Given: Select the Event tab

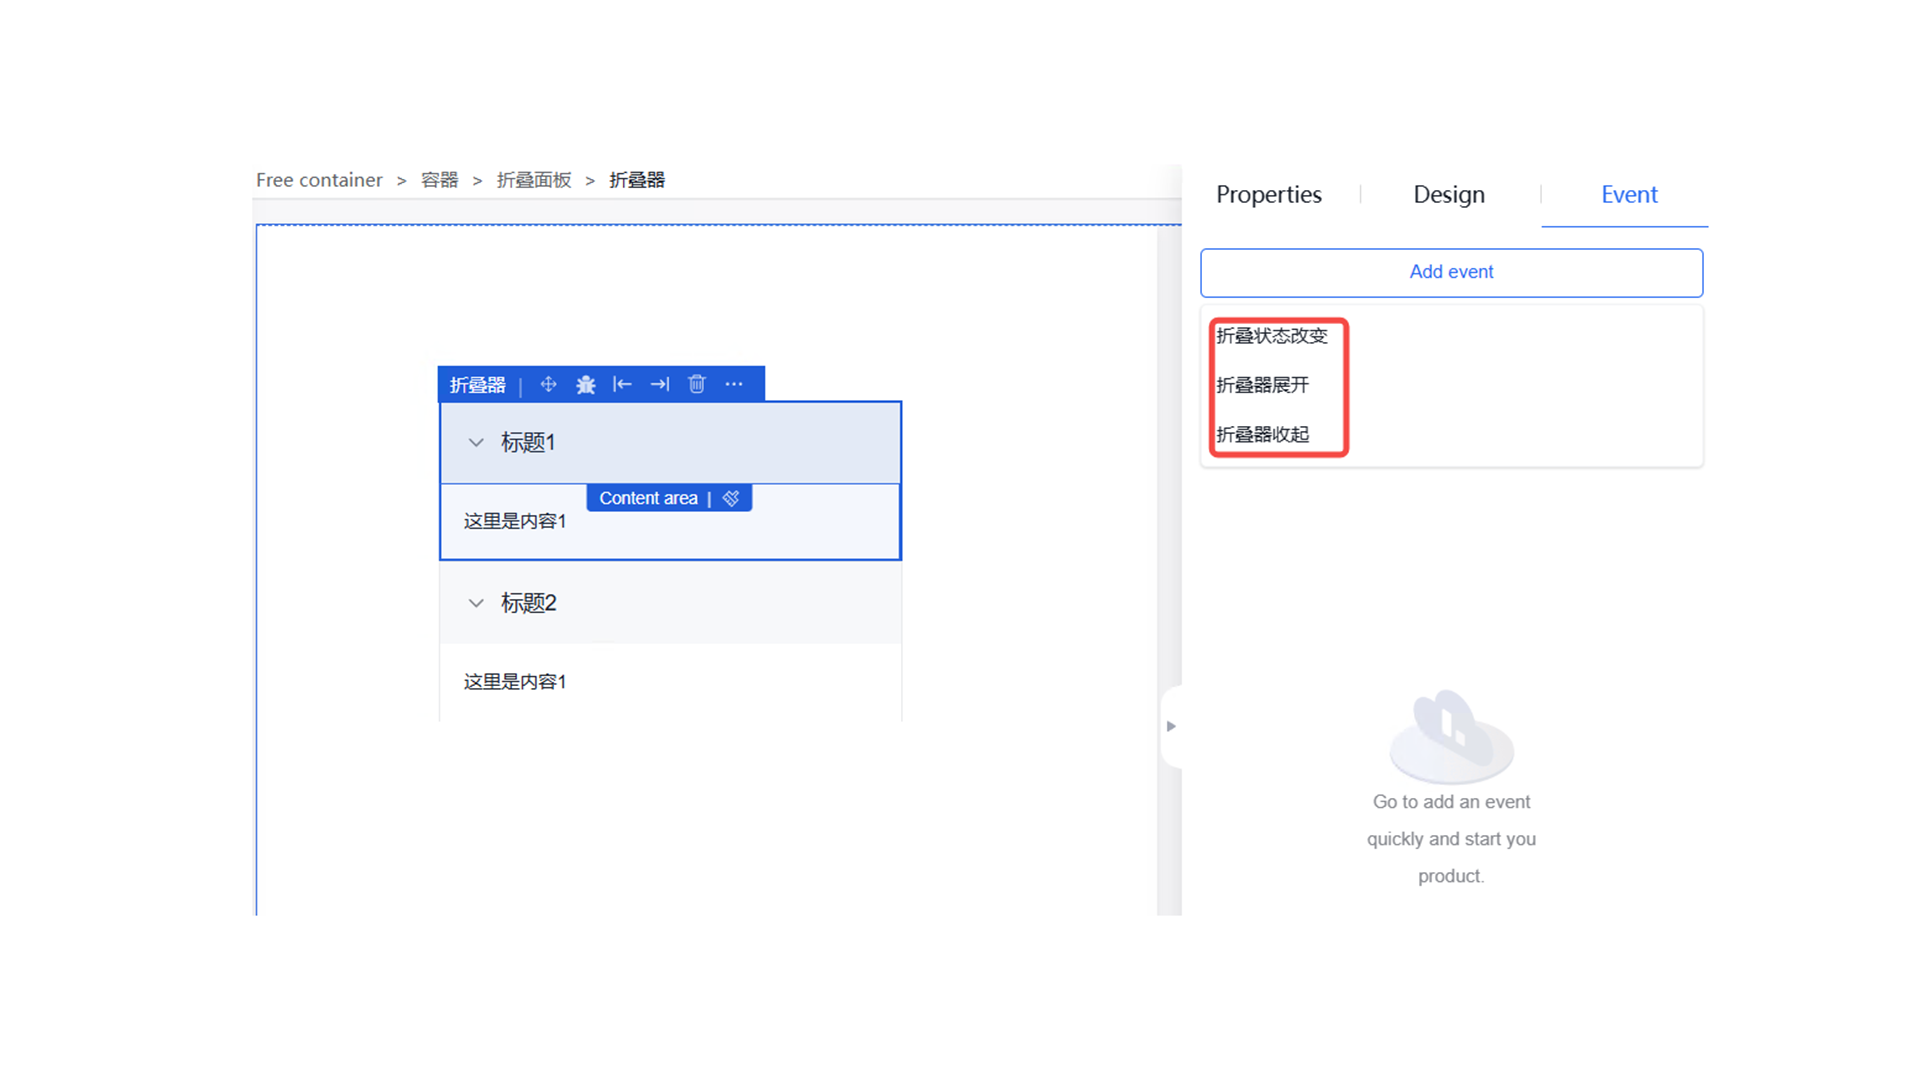Looking at the screenshot, I should click(1629, 194).
